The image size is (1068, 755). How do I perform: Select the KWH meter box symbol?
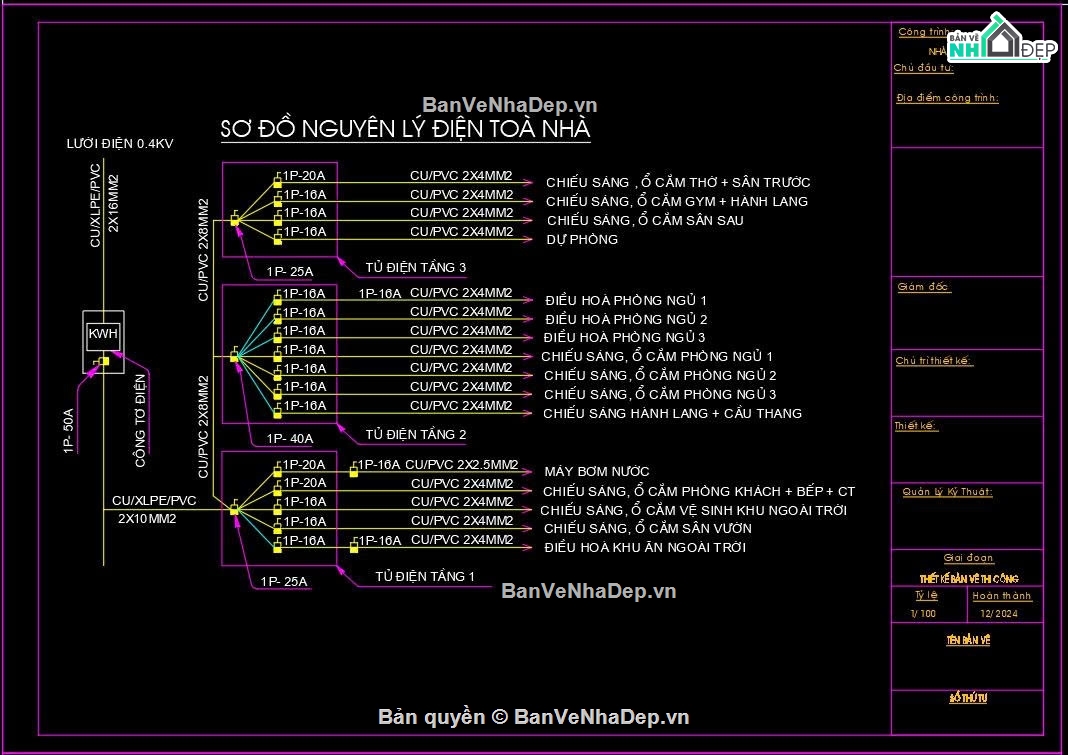coord(103,332)
